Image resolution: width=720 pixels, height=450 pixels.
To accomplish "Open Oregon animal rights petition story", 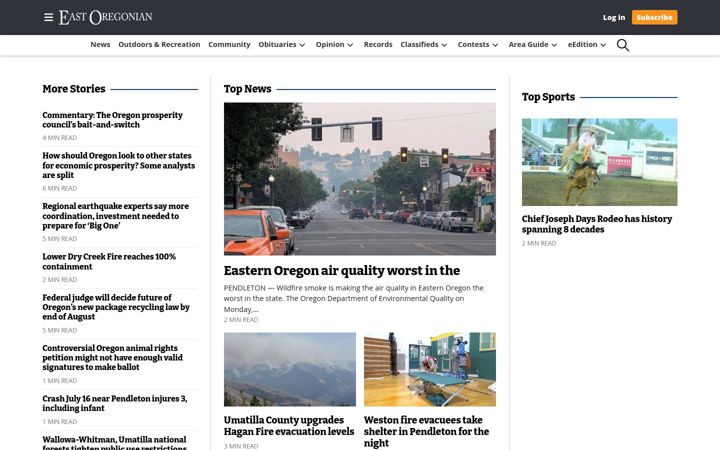I will [112, 357].
